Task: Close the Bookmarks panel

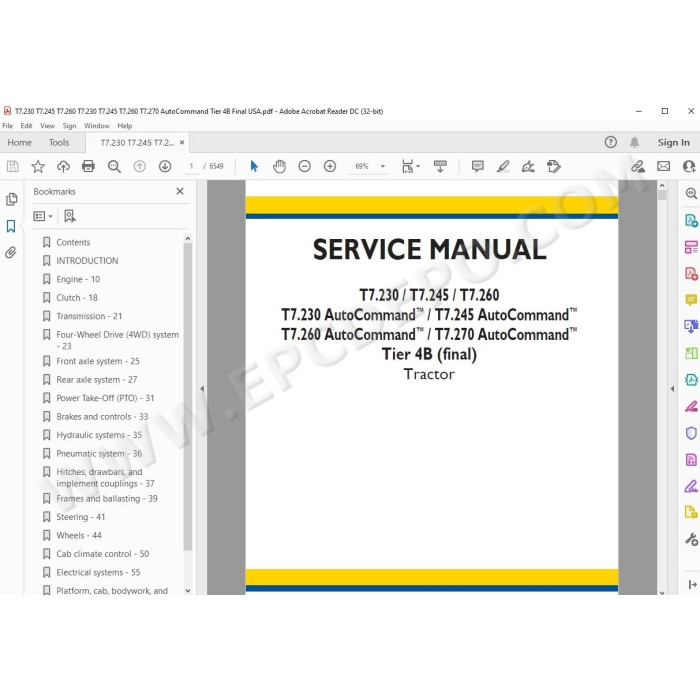Action: point(180,192)
